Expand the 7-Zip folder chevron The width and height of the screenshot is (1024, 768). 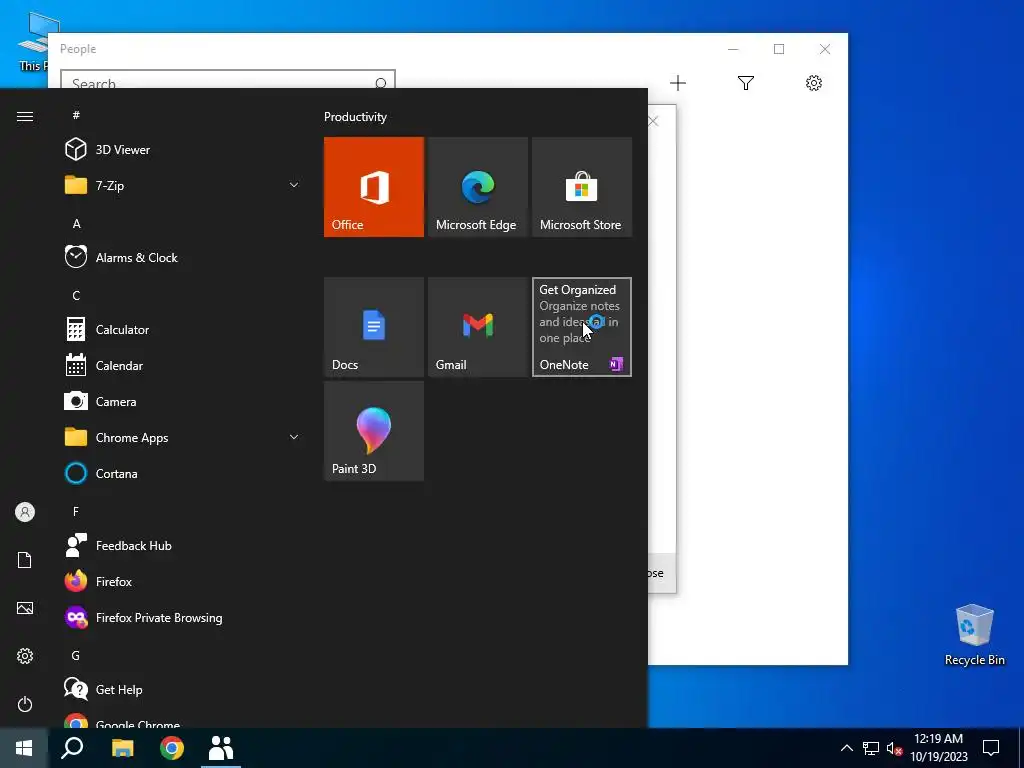point(294,185)
